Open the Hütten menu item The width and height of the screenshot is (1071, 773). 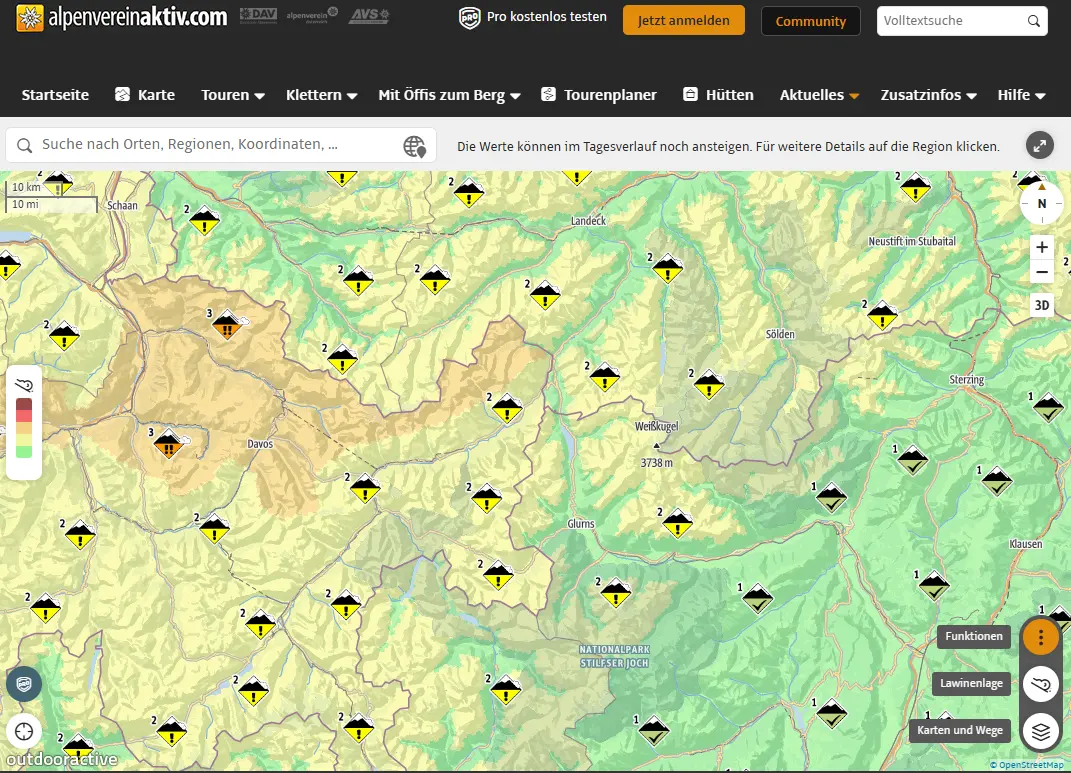point(718,95)
